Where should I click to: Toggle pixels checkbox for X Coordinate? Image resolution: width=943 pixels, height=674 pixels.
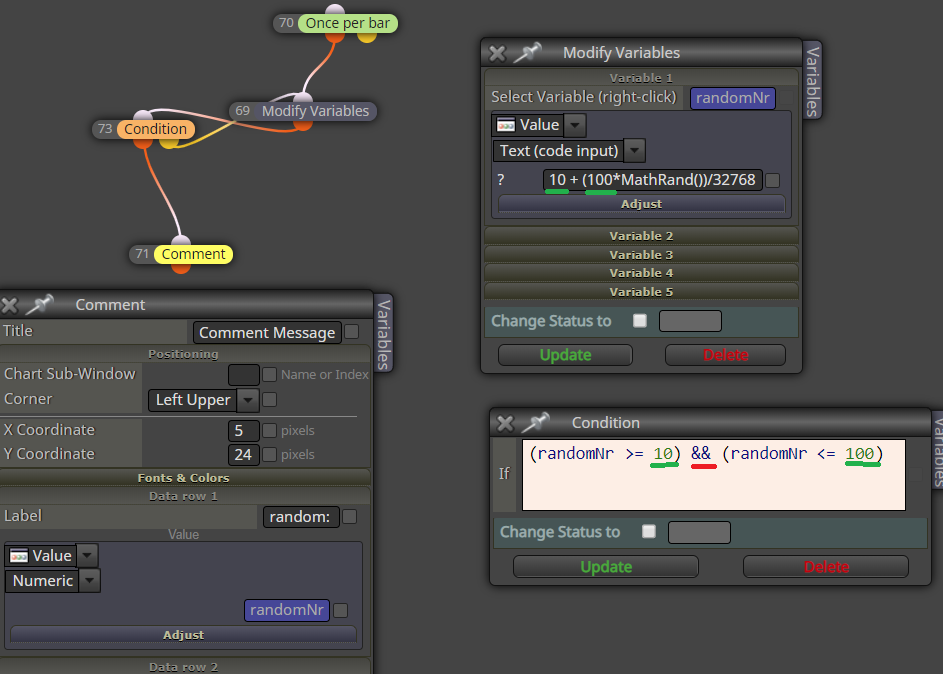pyautogui.click(x=269, y=430)
